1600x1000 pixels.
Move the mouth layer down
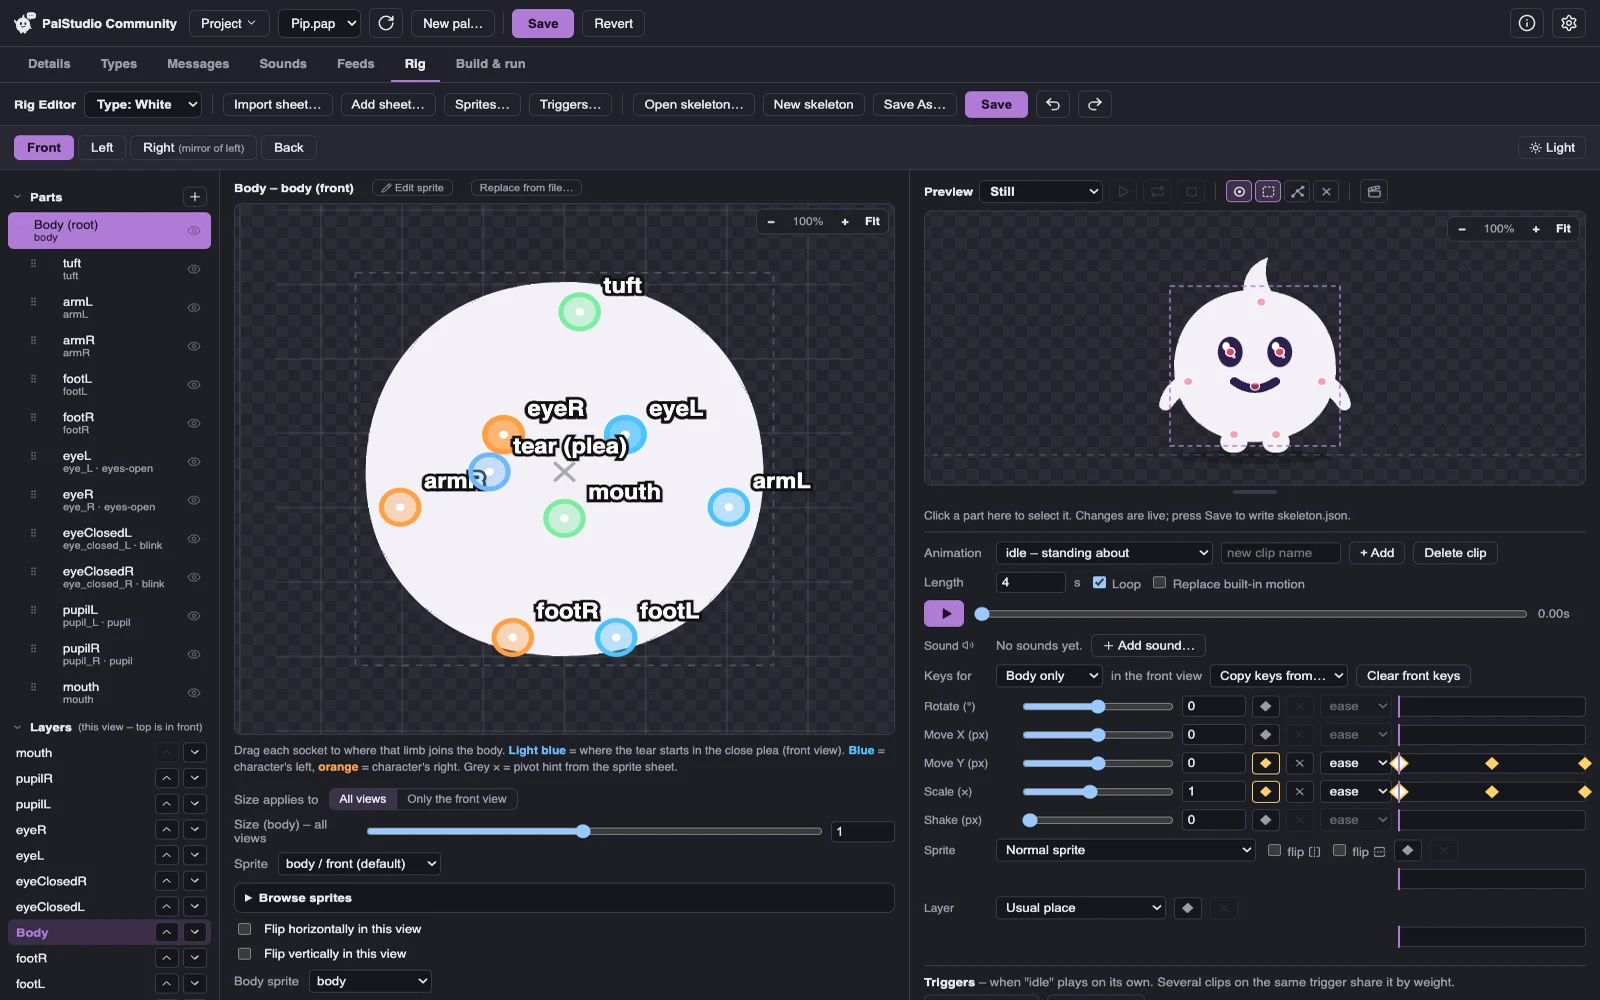(x=195, y=752)
